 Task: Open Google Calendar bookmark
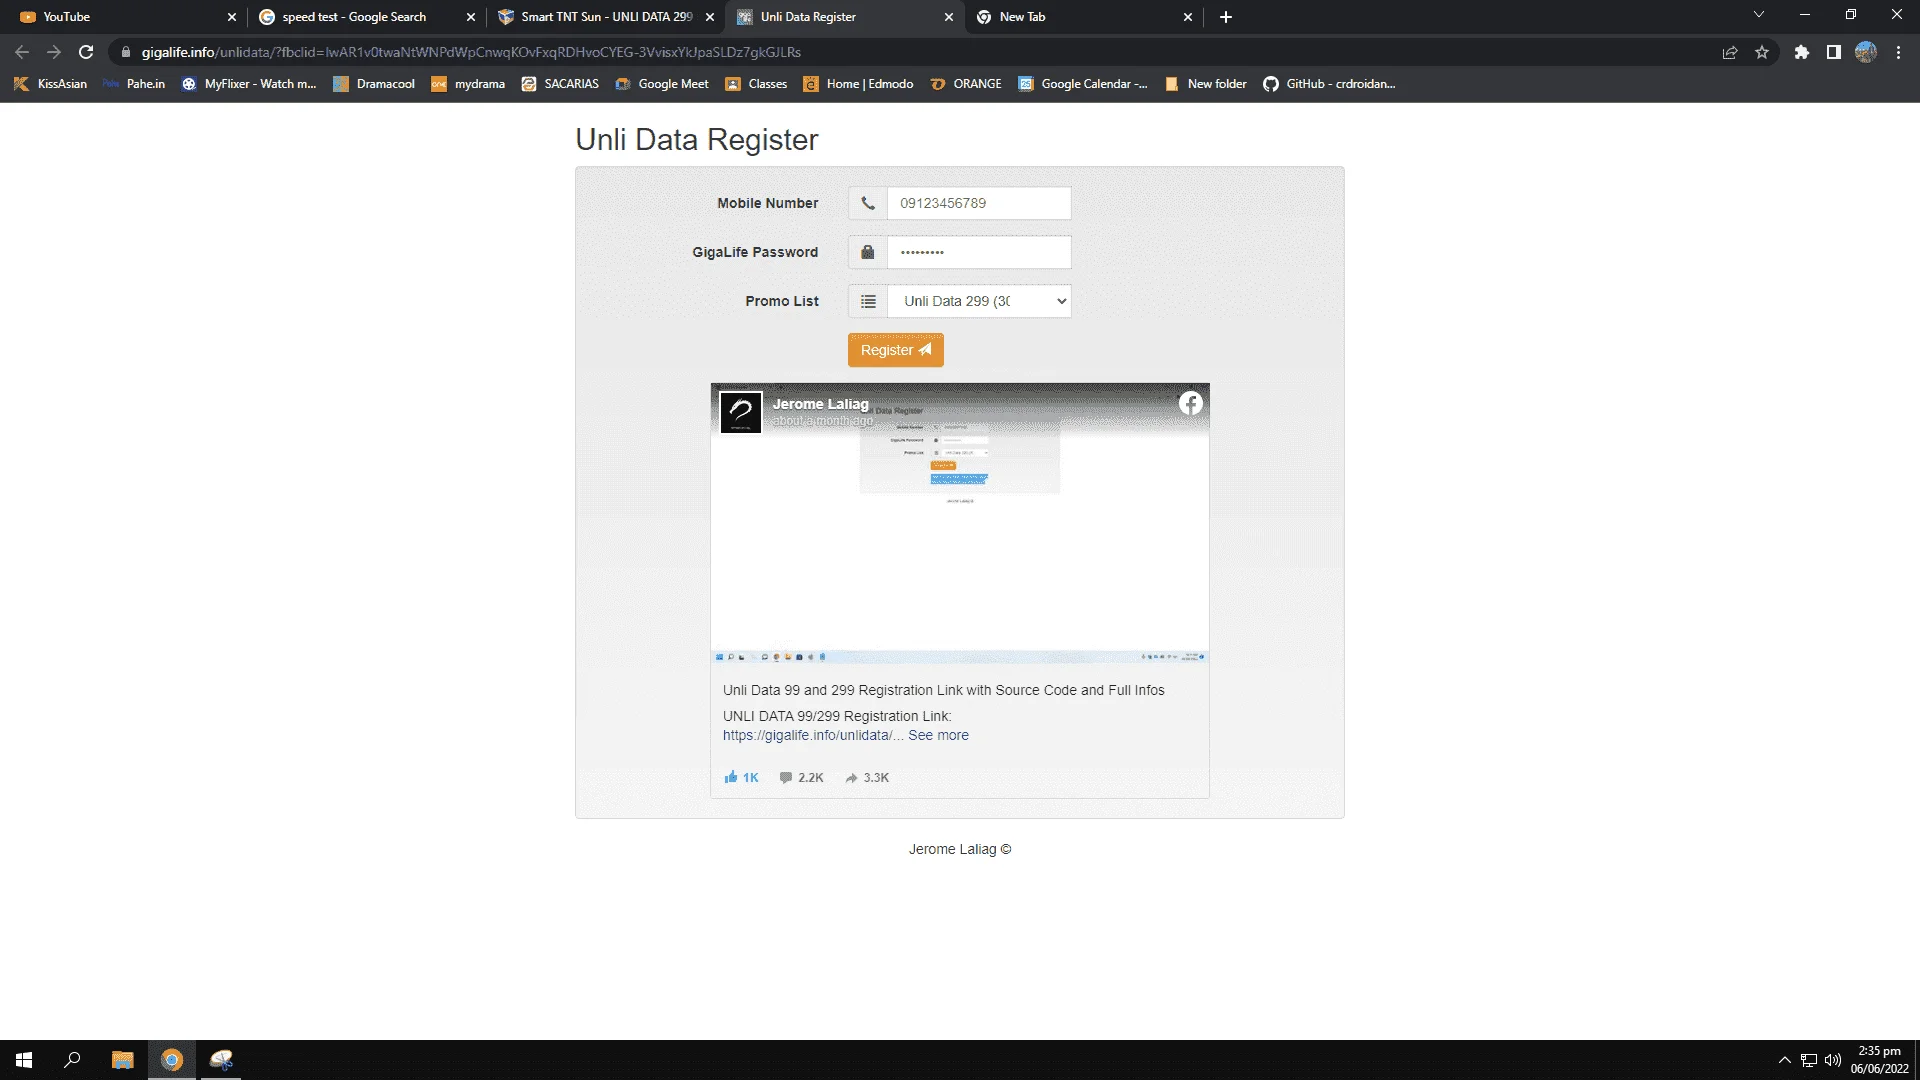coord(1083,84)
